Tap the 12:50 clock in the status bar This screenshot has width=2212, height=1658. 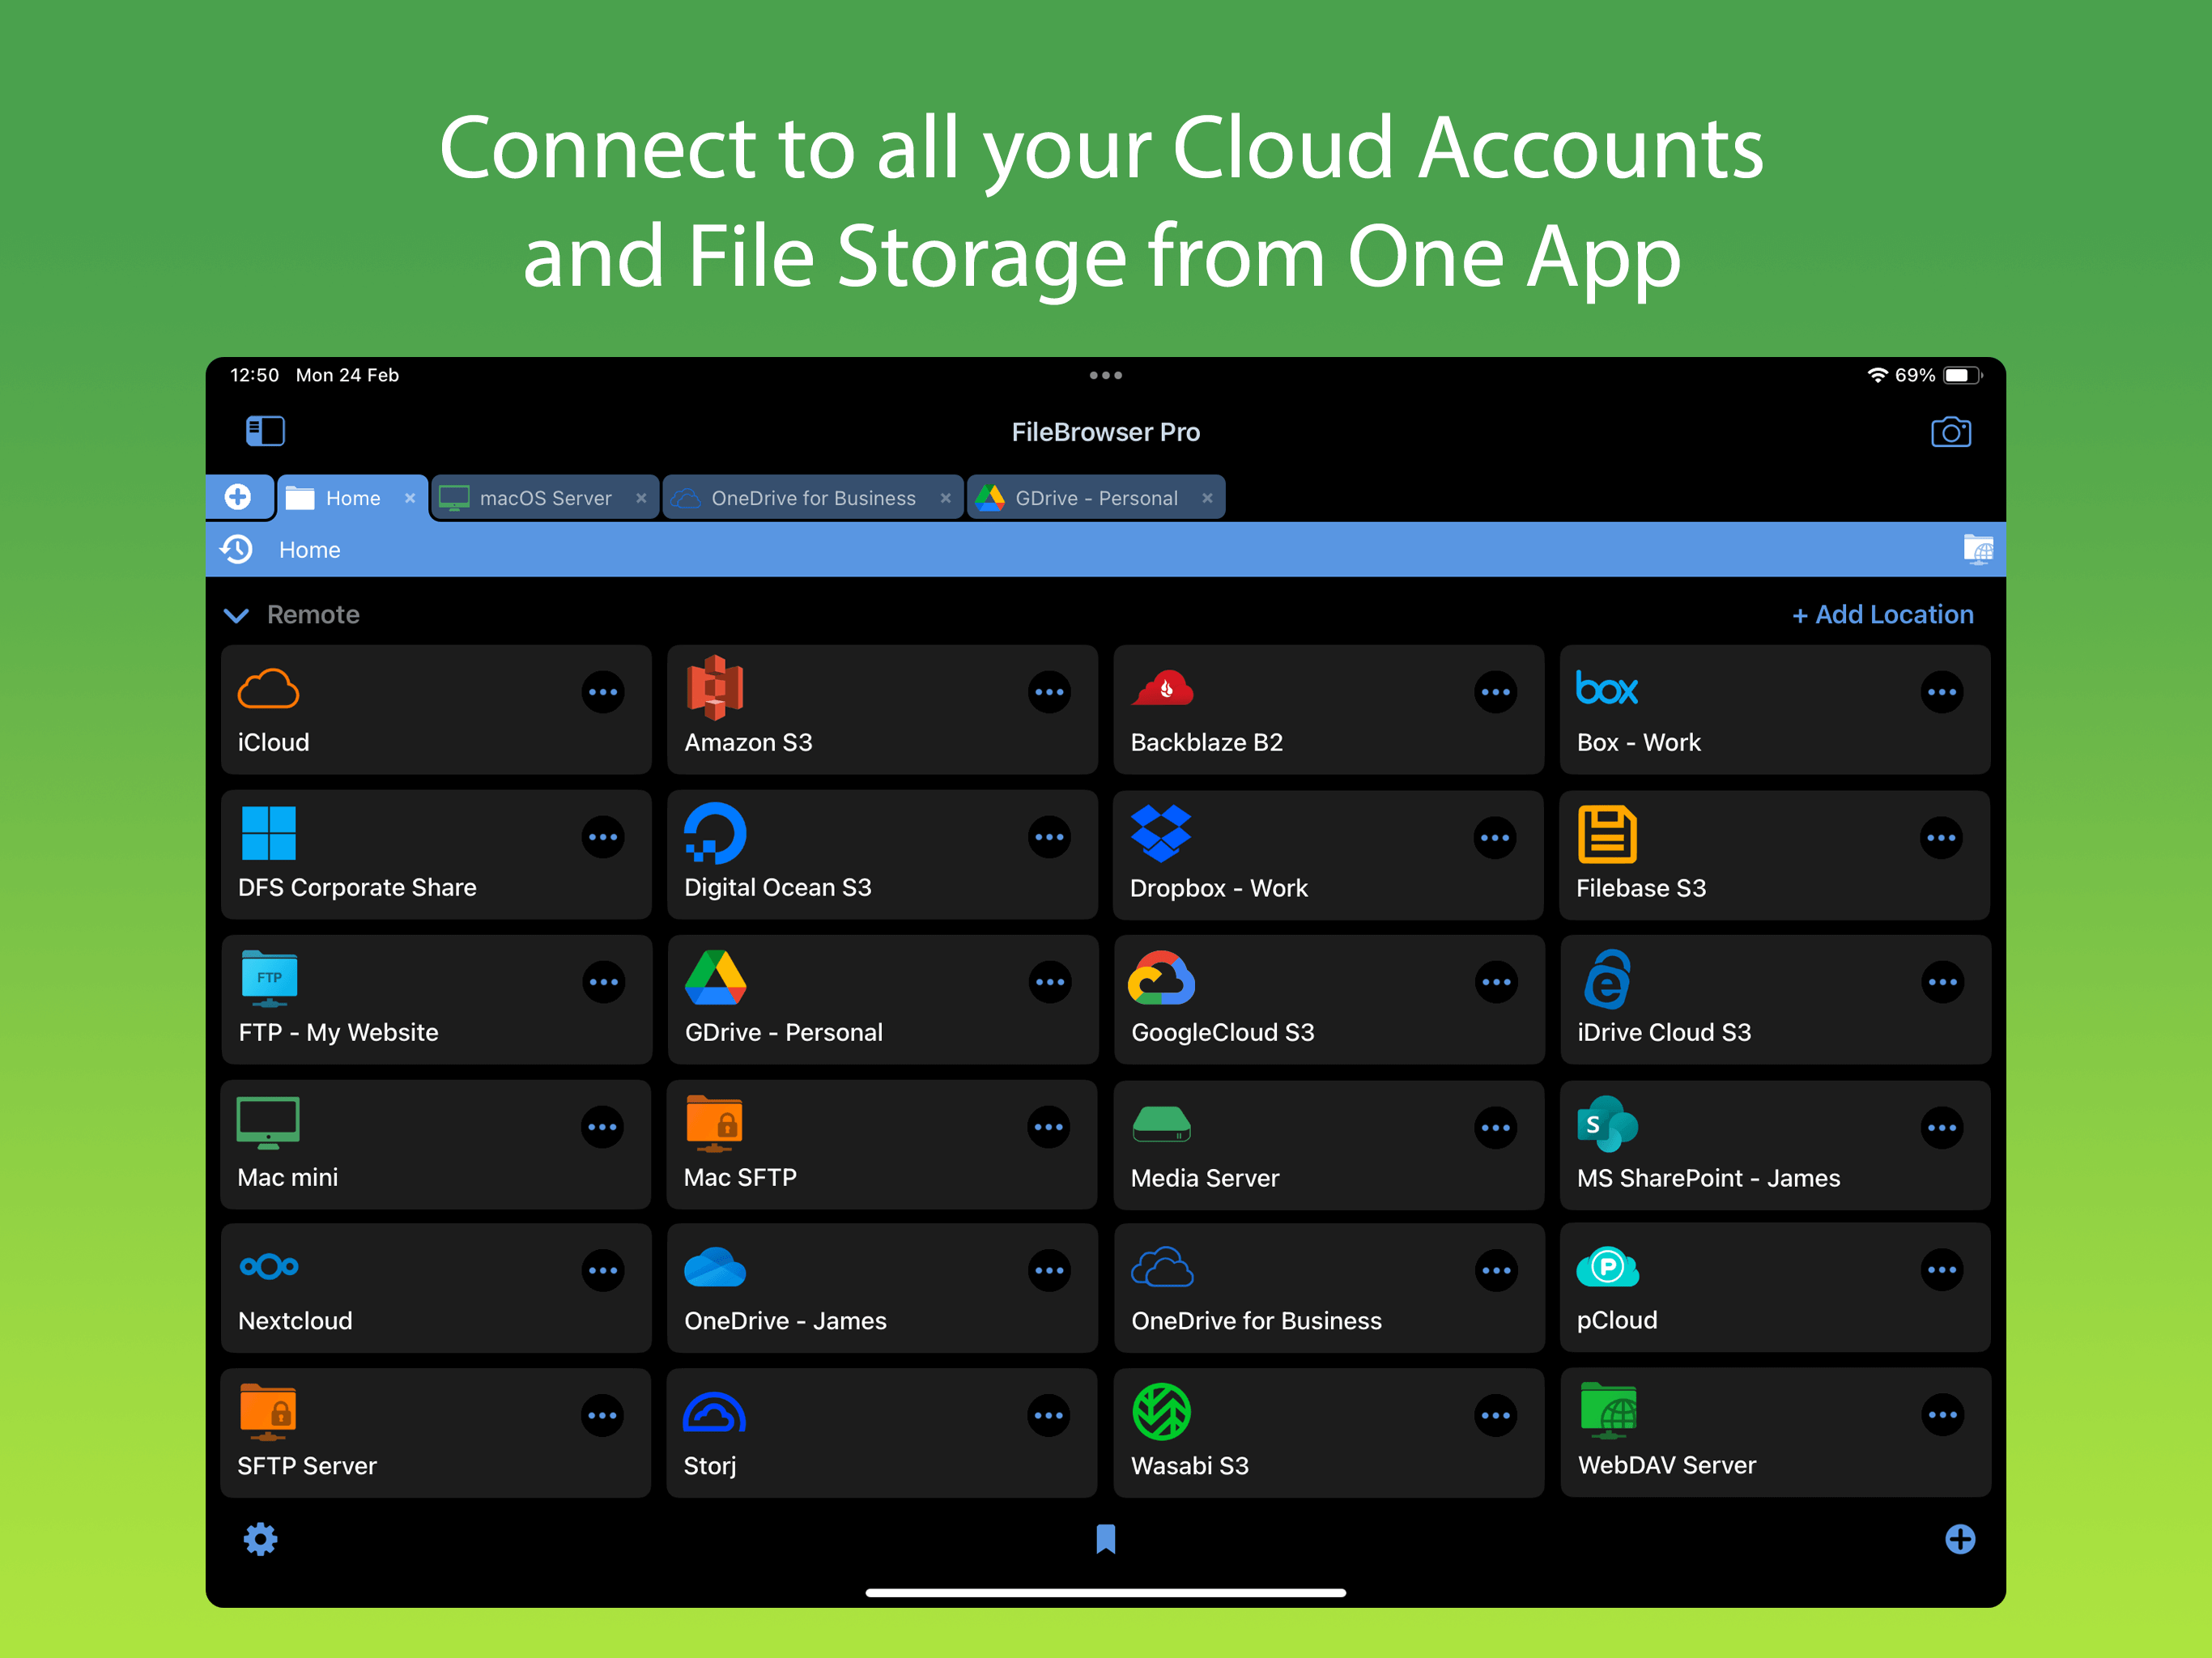point(254,375)
